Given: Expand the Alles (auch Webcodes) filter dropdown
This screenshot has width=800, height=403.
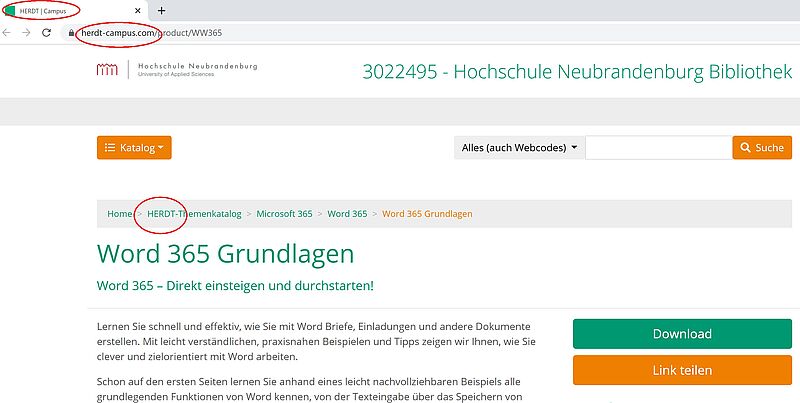Looking at the screenshot, I should click(x=519, y=147).
